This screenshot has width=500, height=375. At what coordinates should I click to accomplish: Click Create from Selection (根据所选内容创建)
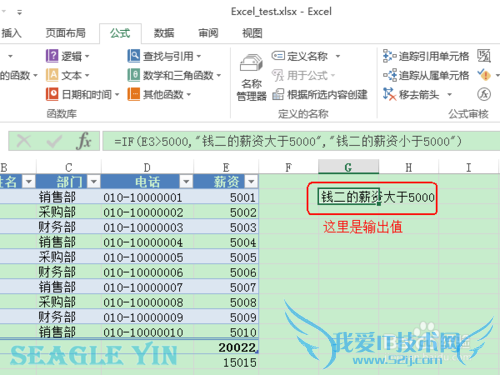coord(320,95)
